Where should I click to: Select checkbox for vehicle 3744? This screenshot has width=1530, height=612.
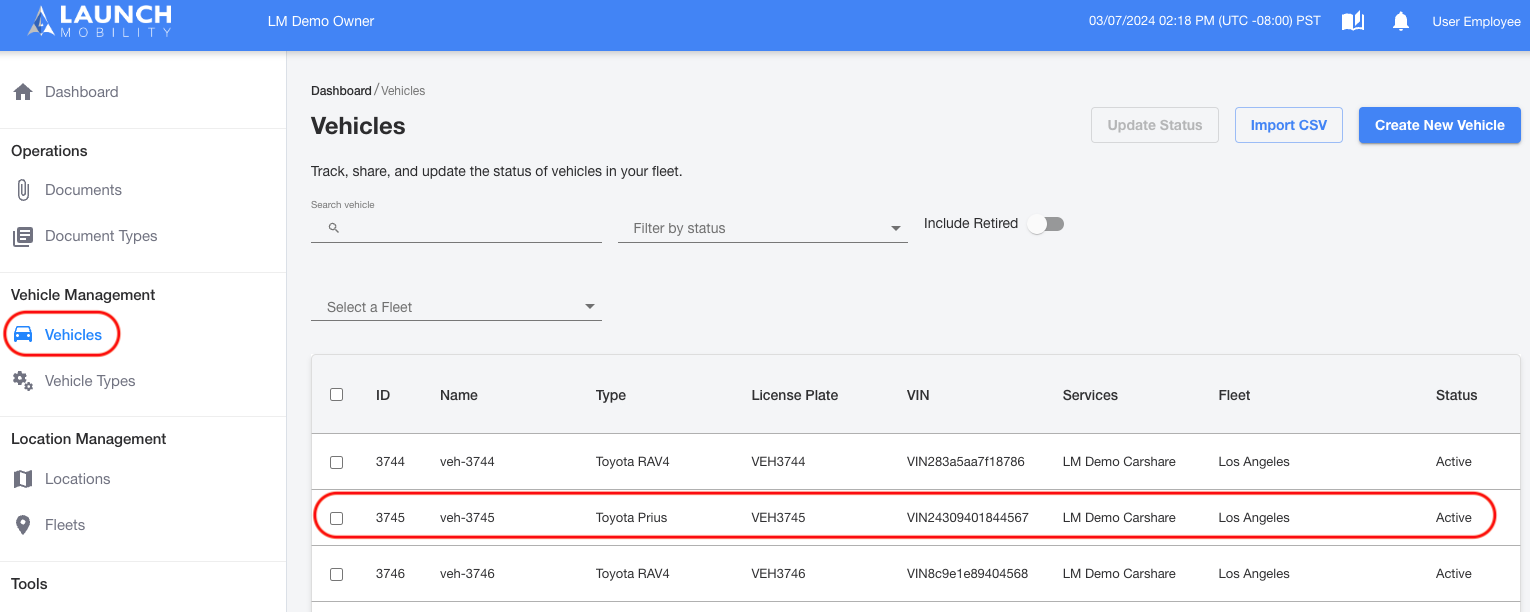[336, 462]
